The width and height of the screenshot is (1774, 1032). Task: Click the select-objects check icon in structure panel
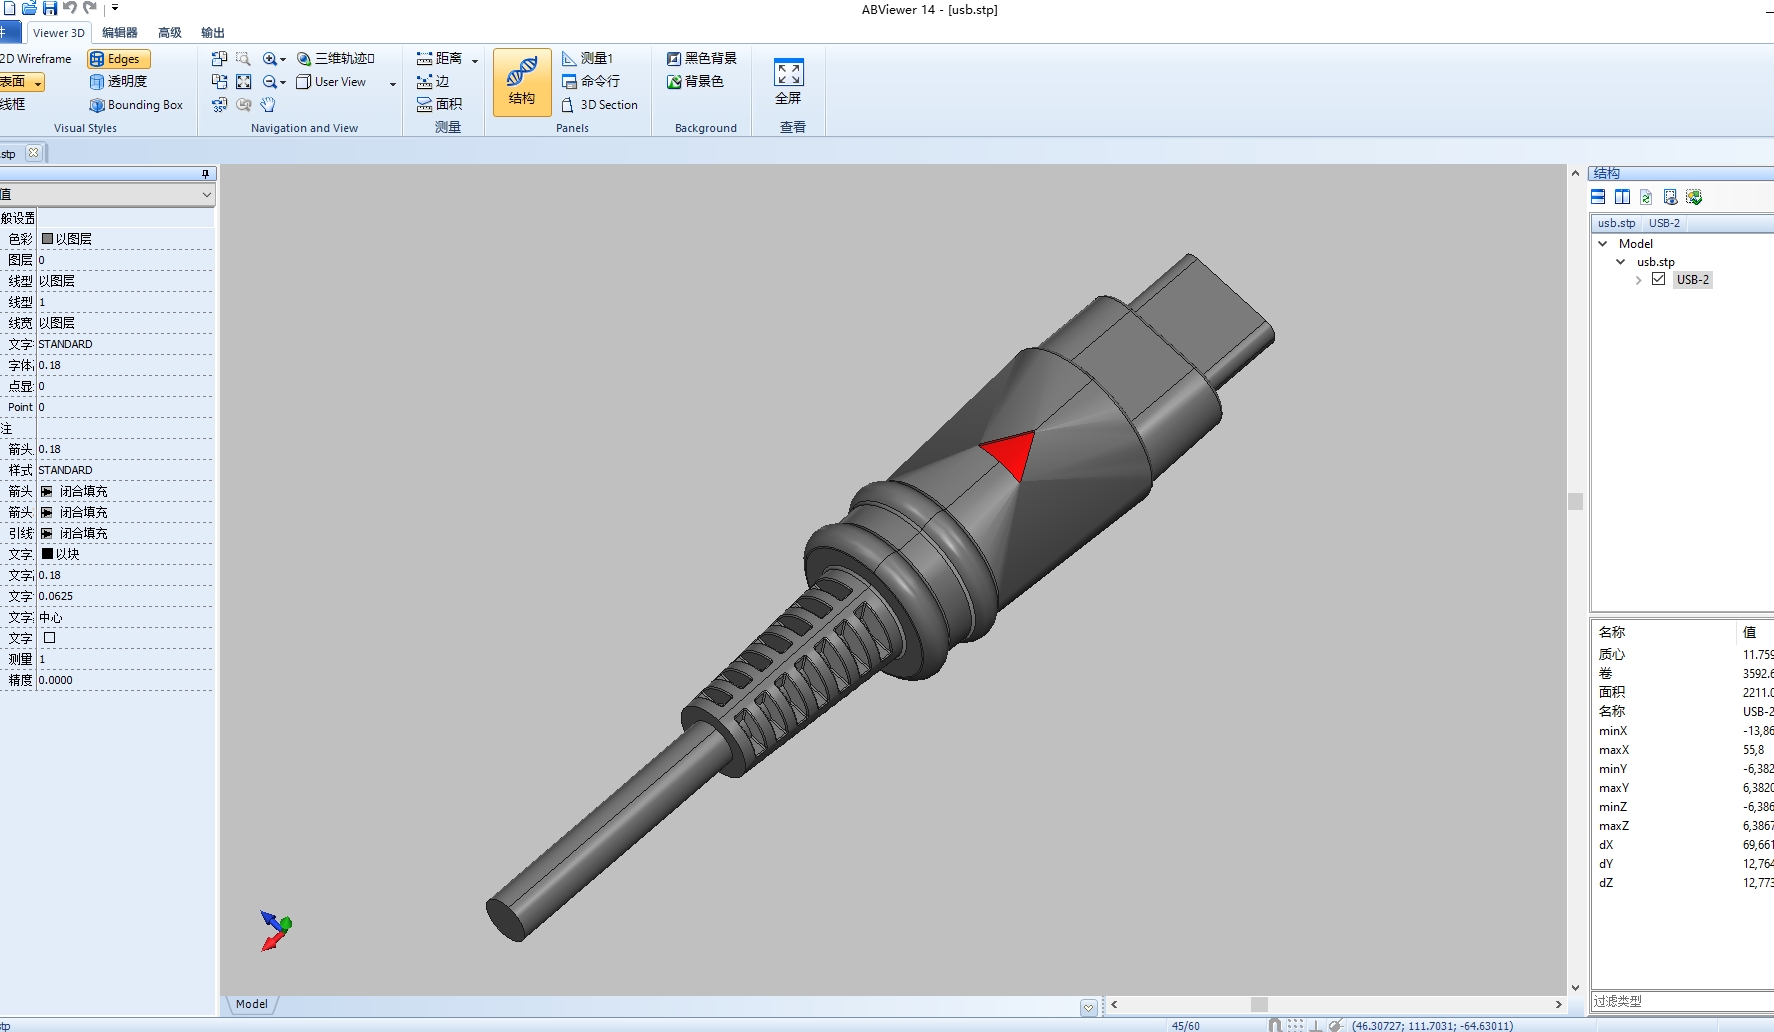tap(1694, 197)
